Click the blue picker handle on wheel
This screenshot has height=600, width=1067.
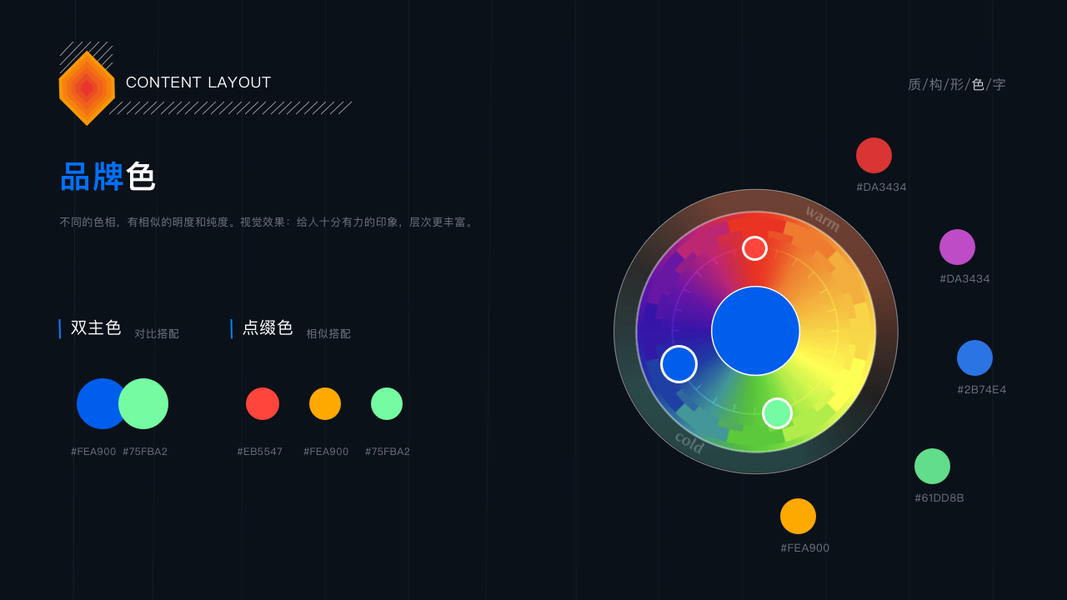[678, 364]
